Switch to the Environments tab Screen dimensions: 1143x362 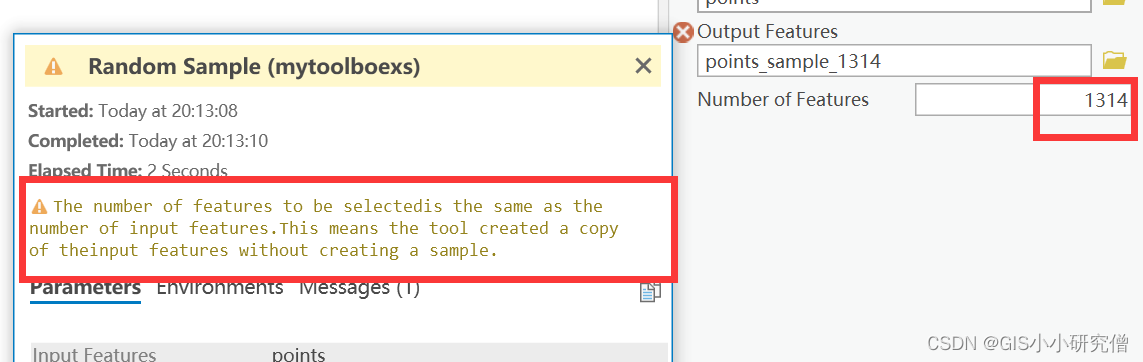(219, 288)
